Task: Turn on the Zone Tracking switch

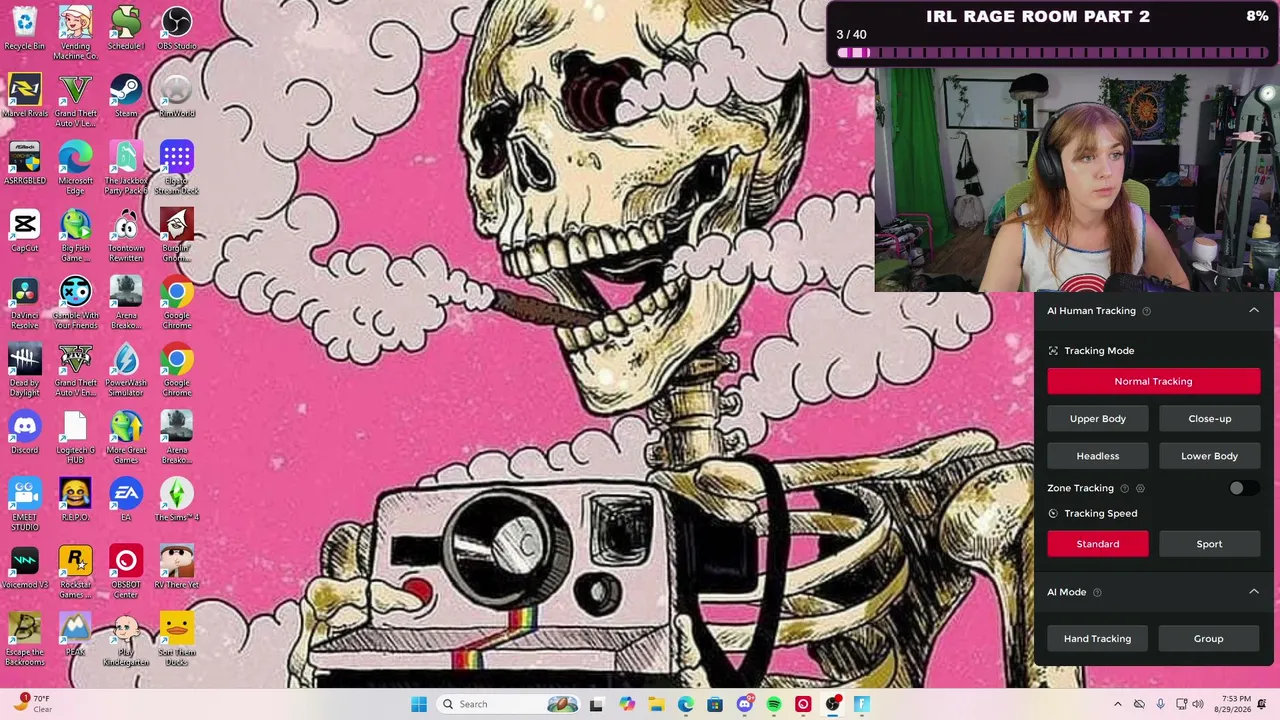Action: [1243, 488]
